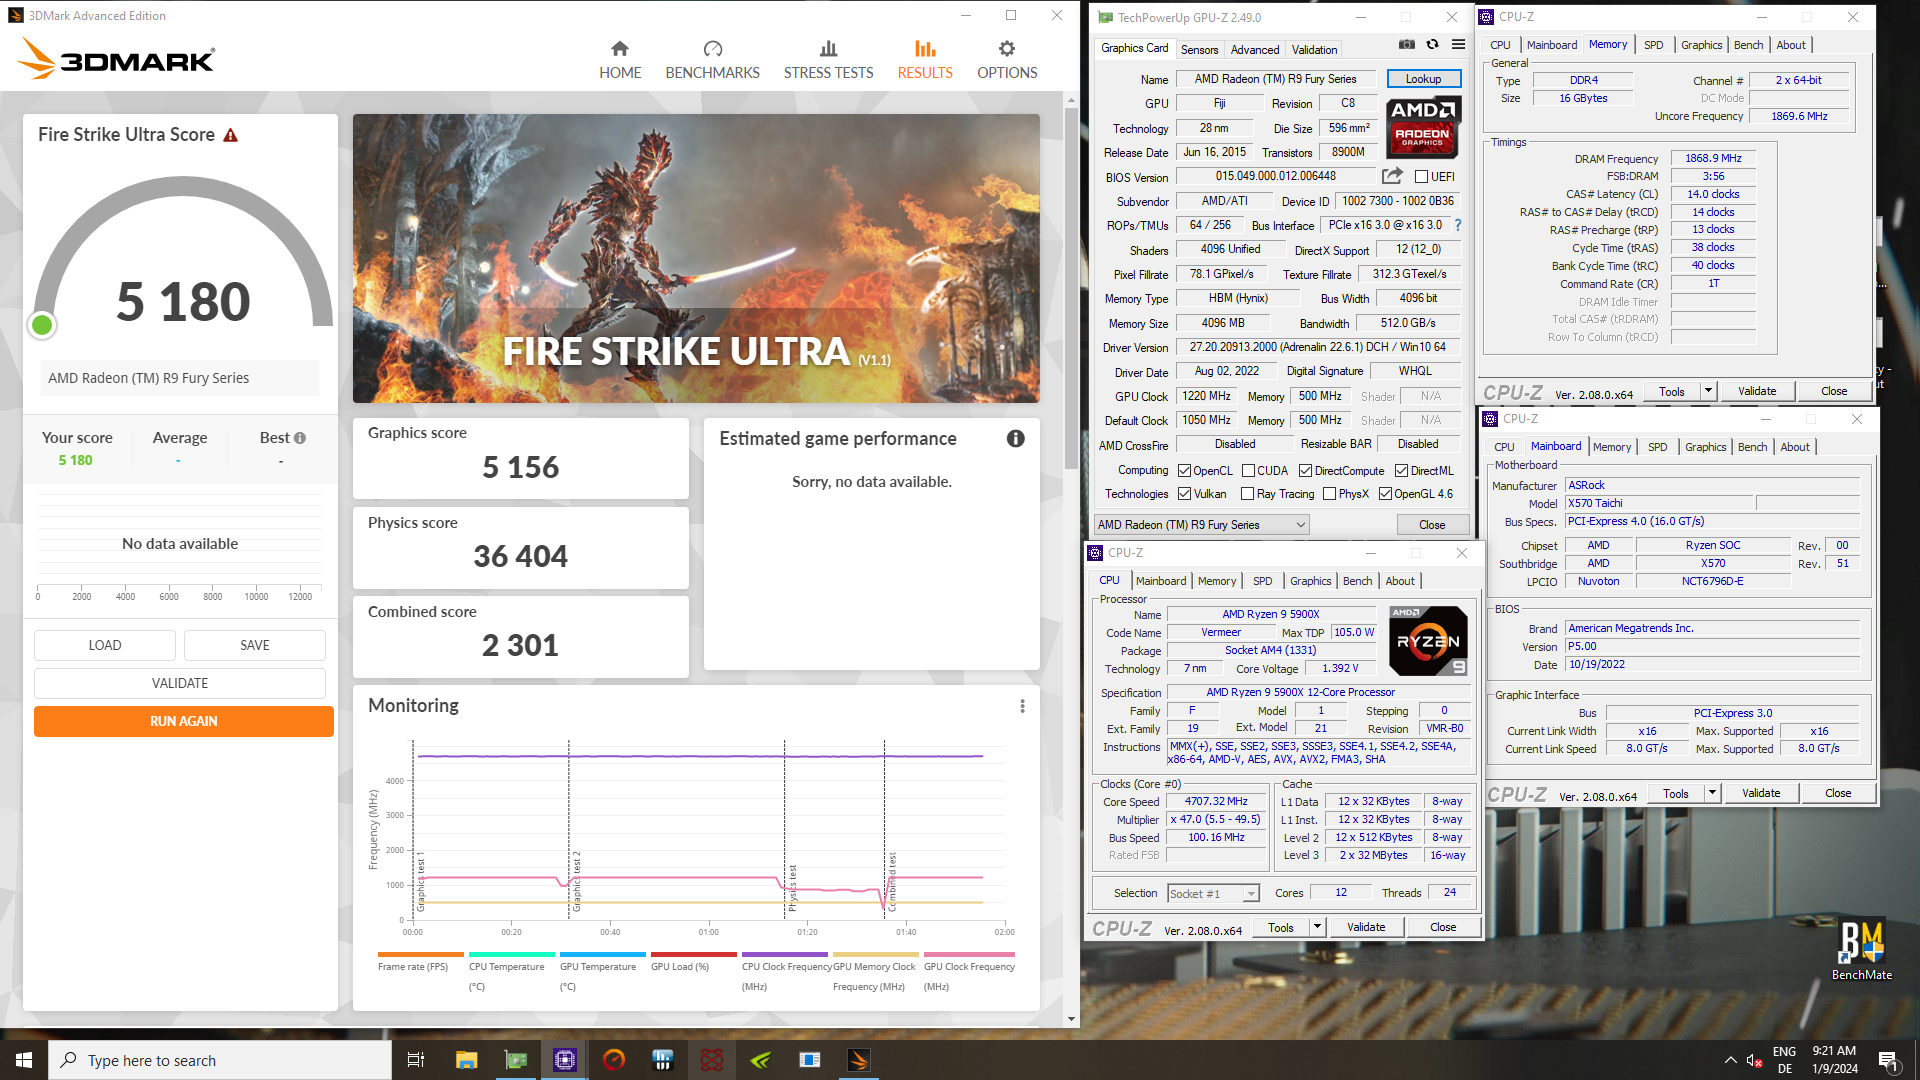Open SPD tab in CPU-Z Memory window
Image resolution: width=1920 pixels, height=1080 pixels.
1653,45
